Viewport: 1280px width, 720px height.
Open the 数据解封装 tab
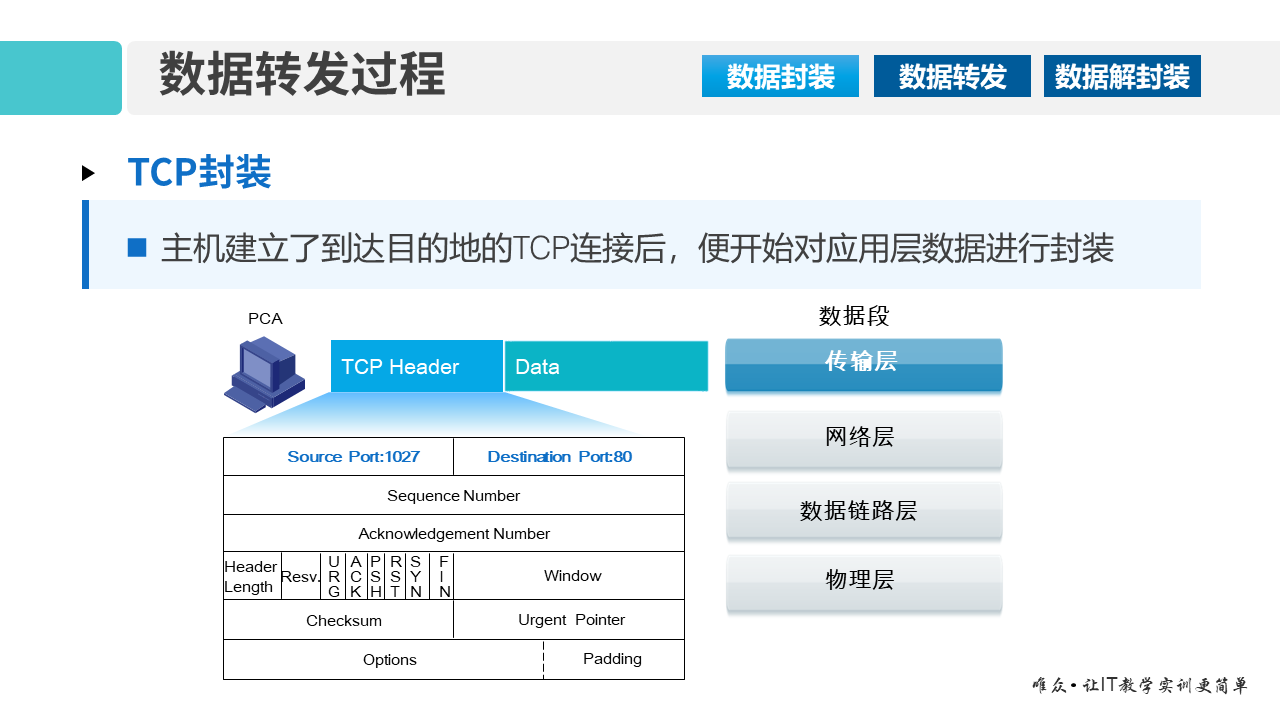tap(1121, 75)
